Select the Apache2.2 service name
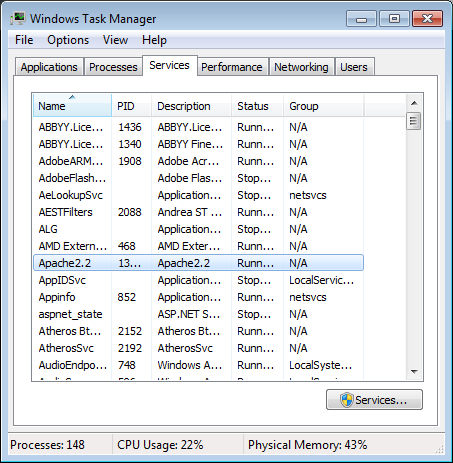Screen dimensions: 453x463 coord(65,263)
